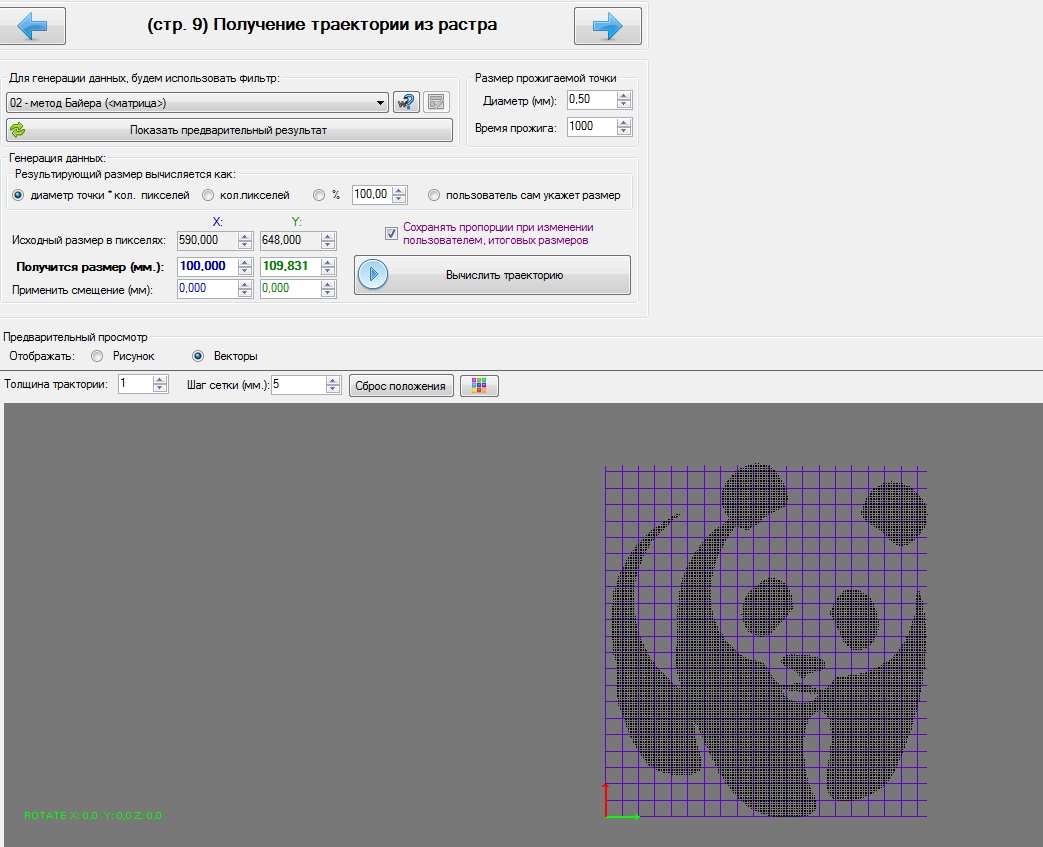This screenshot has width=1043, height=847.
Task: Click Показать предварительный результат button
Action: [x=229, y=130]
